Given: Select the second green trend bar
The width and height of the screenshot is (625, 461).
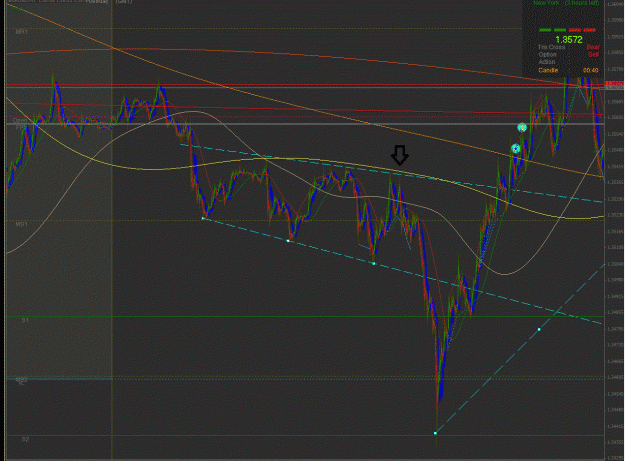Looking at the screenshot, I should coord(560,30).
